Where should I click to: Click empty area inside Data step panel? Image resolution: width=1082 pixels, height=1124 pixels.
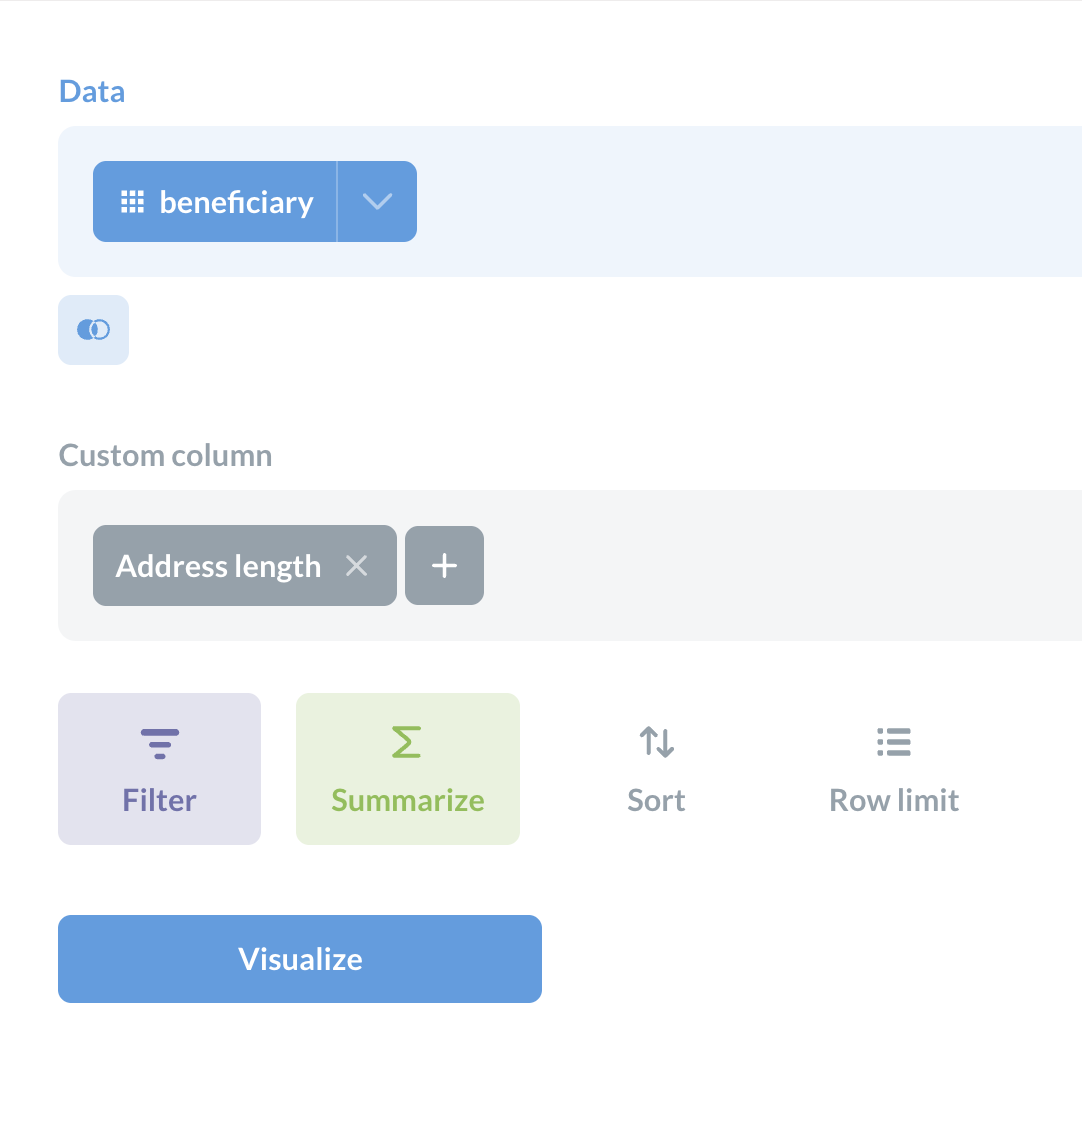pos(746,201)
